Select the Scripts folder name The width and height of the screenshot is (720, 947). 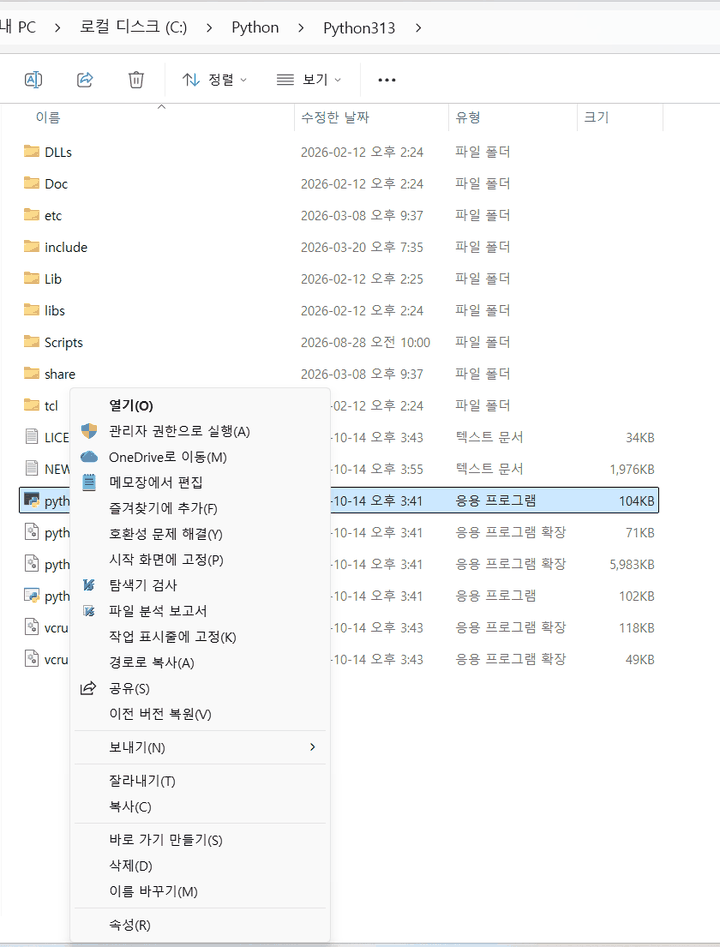[63, 342]
